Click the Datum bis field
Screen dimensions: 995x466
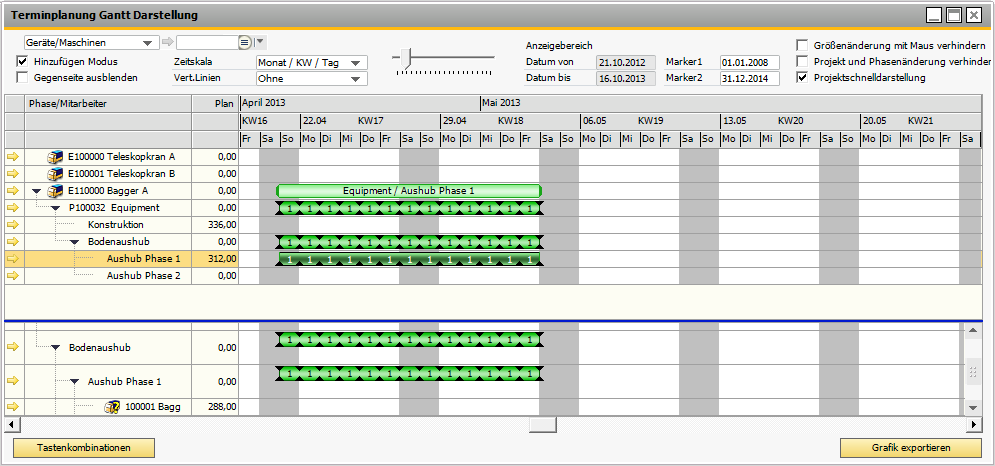tap(625, 78)
